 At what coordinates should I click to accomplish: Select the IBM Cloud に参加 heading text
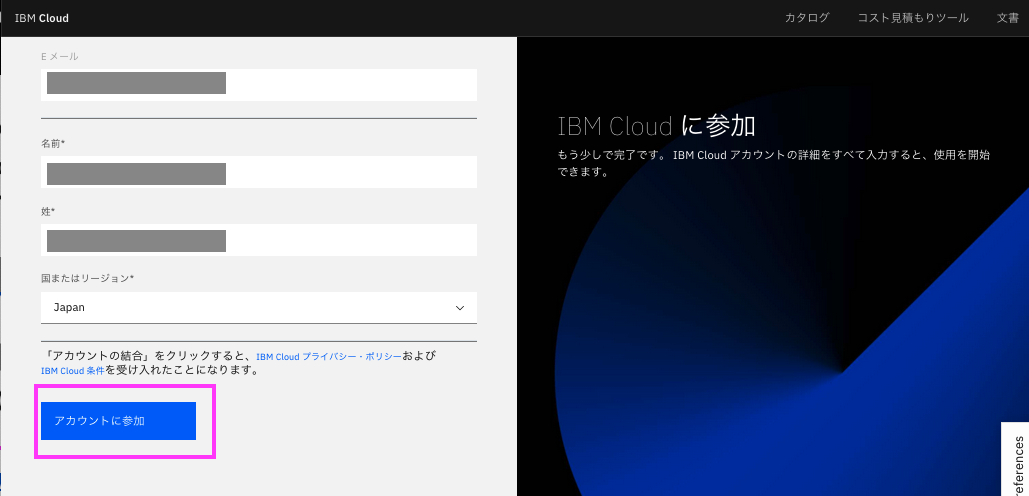tap(656, 126)
